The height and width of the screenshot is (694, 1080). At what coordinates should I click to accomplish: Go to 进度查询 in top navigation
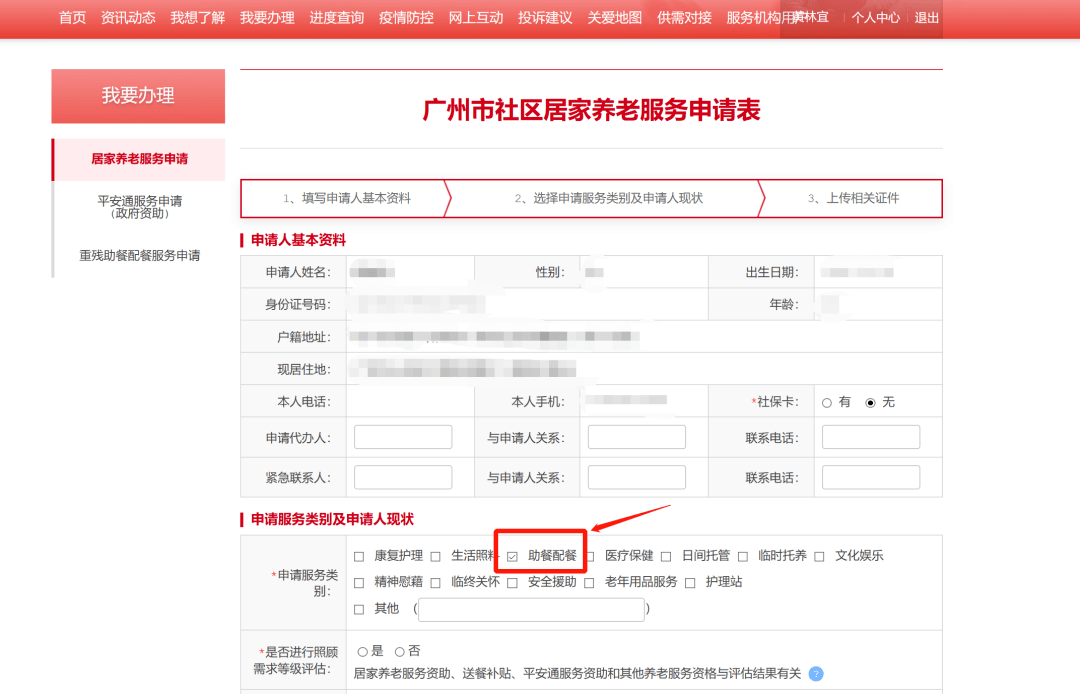[x=336, y=18]
